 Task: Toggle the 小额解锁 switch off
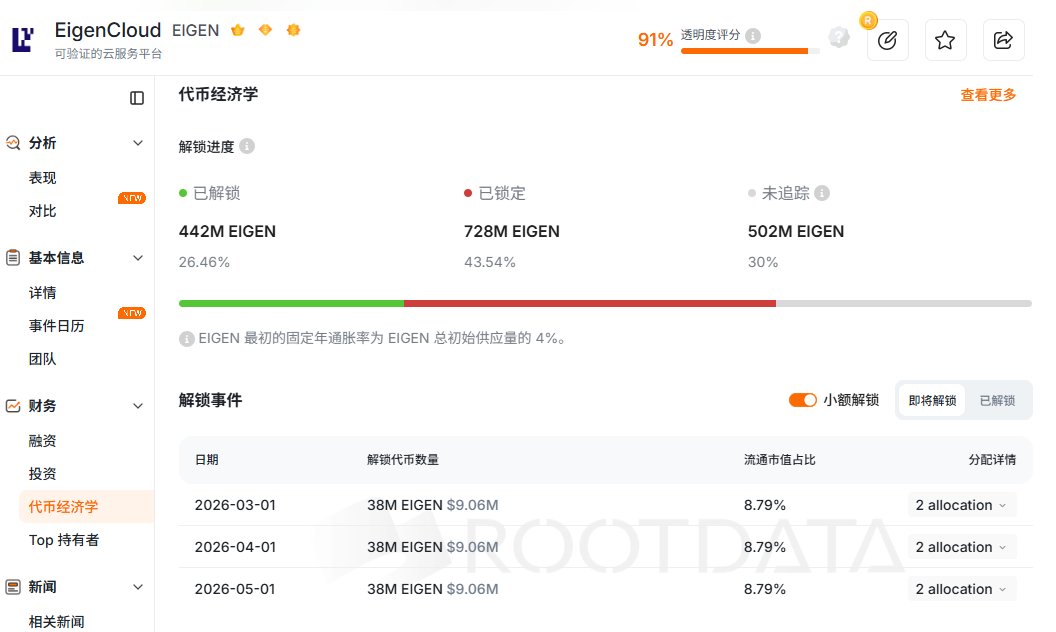(x=803, y=399)
